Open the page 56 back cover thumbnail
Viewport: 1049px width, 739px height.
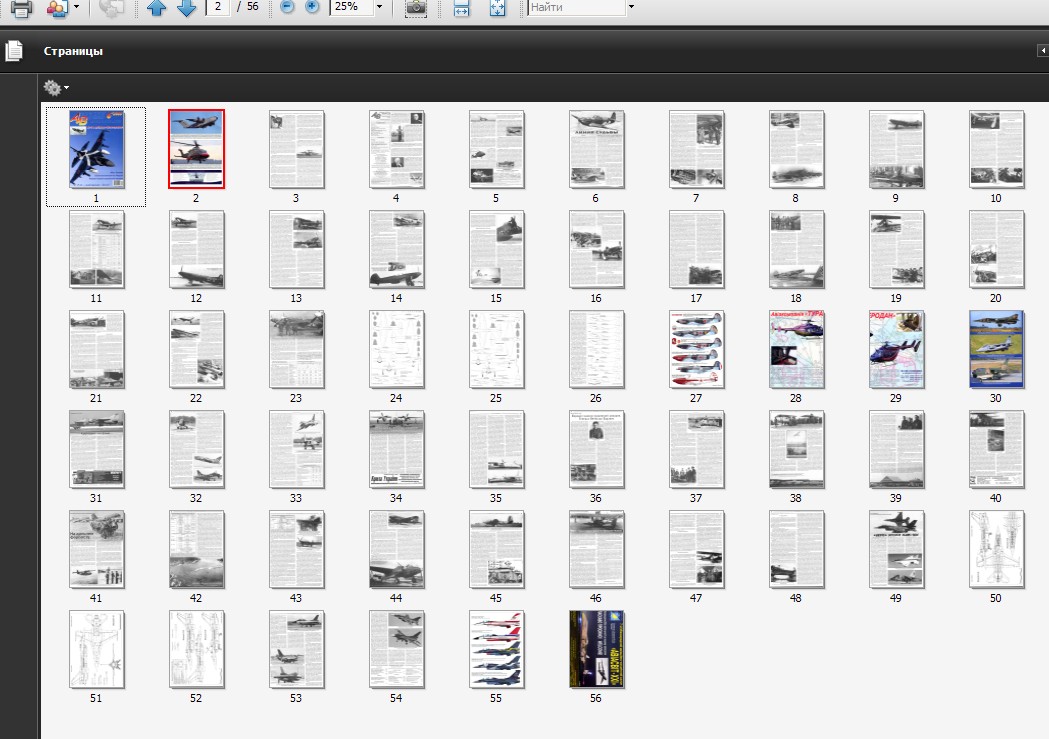pos(596,649)
